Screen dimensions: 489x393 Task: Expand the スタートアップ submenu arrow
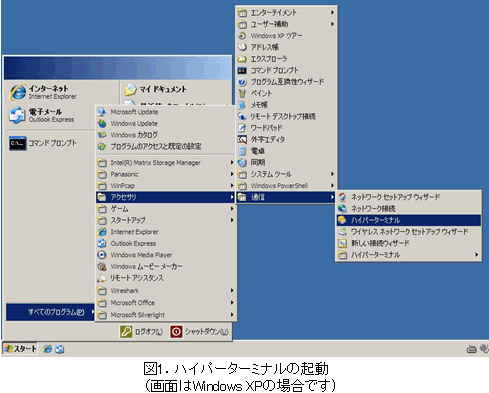tap(232, 220)
